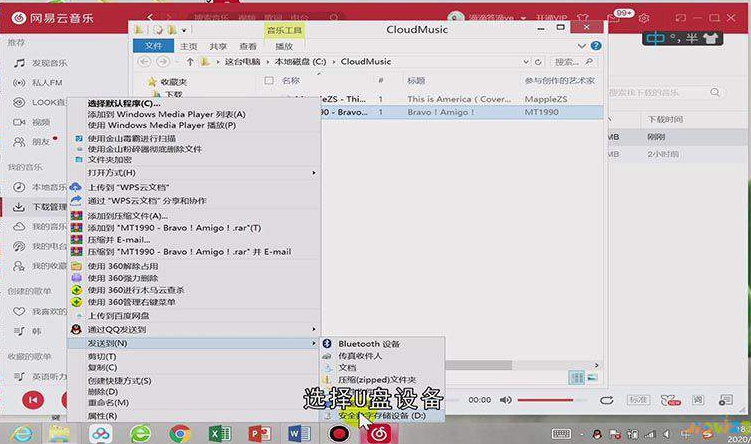This screenshot has height=444, width=751.
Task: Select 添加到 Windows Media Player 列表(A)
Action: tap(166, 114)
